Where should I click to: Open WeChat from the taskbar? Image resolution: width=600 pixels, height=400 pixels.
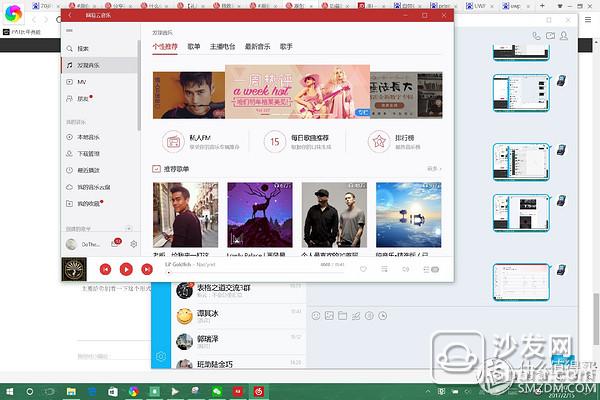coord(217,392)
